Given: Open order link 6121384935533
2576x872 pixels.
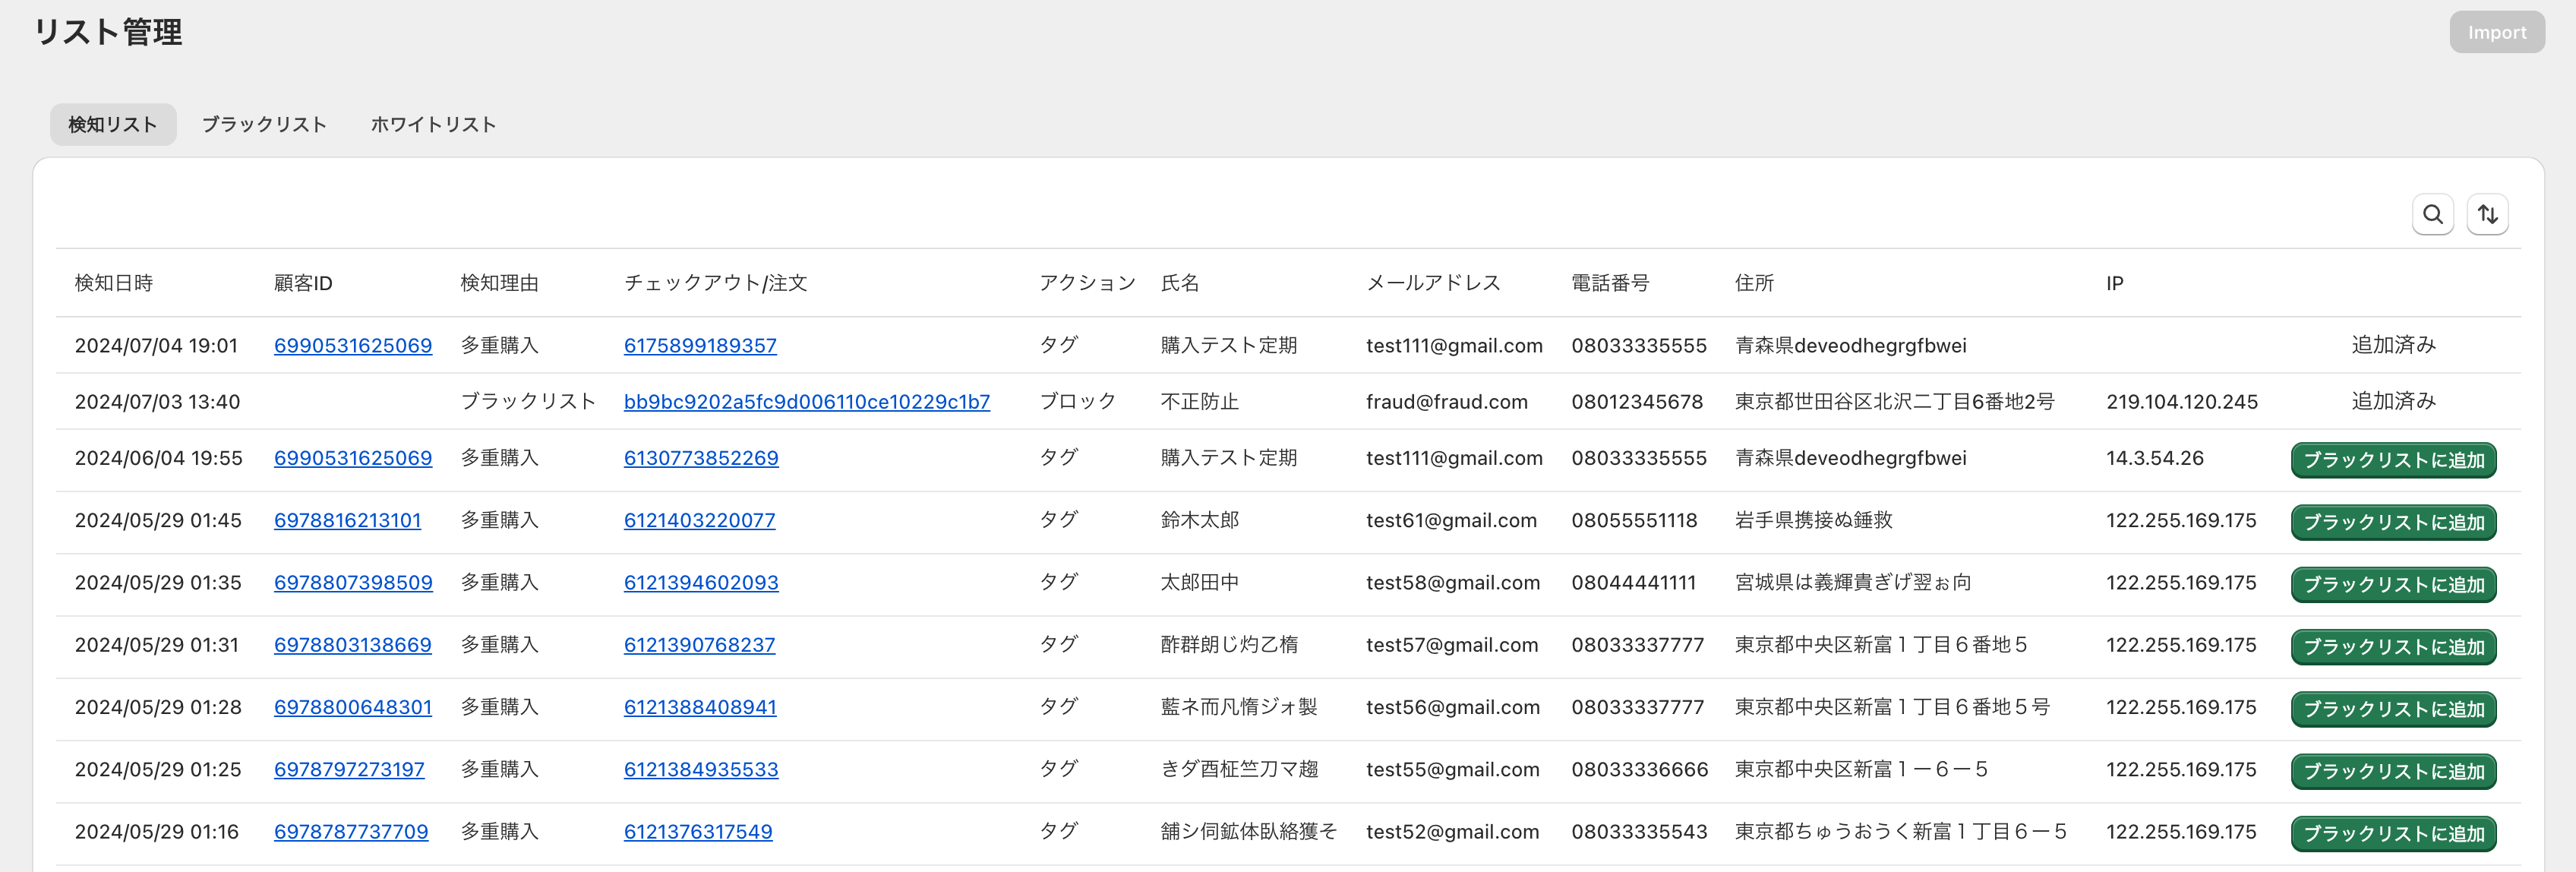Looking at the screenshot, I should point(701,769).
